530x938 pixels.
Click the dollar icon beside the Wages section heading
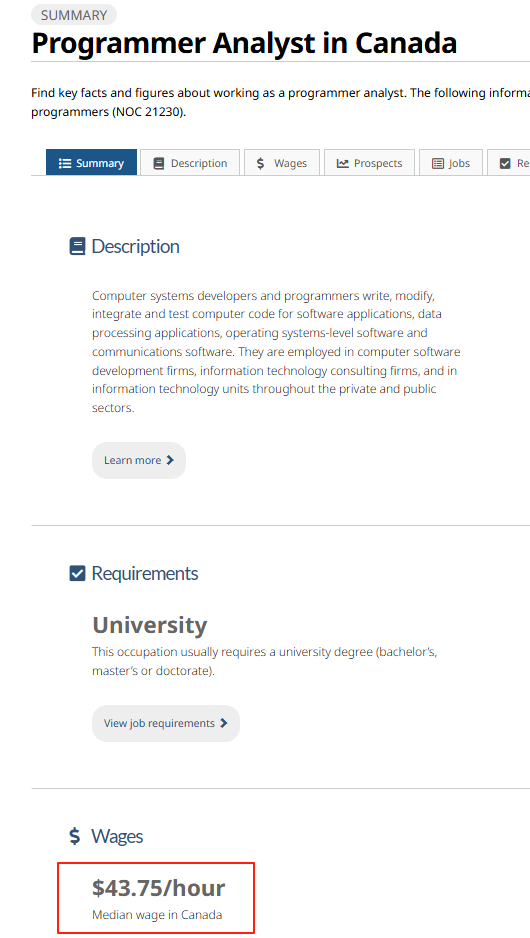[x=75, y=836]
